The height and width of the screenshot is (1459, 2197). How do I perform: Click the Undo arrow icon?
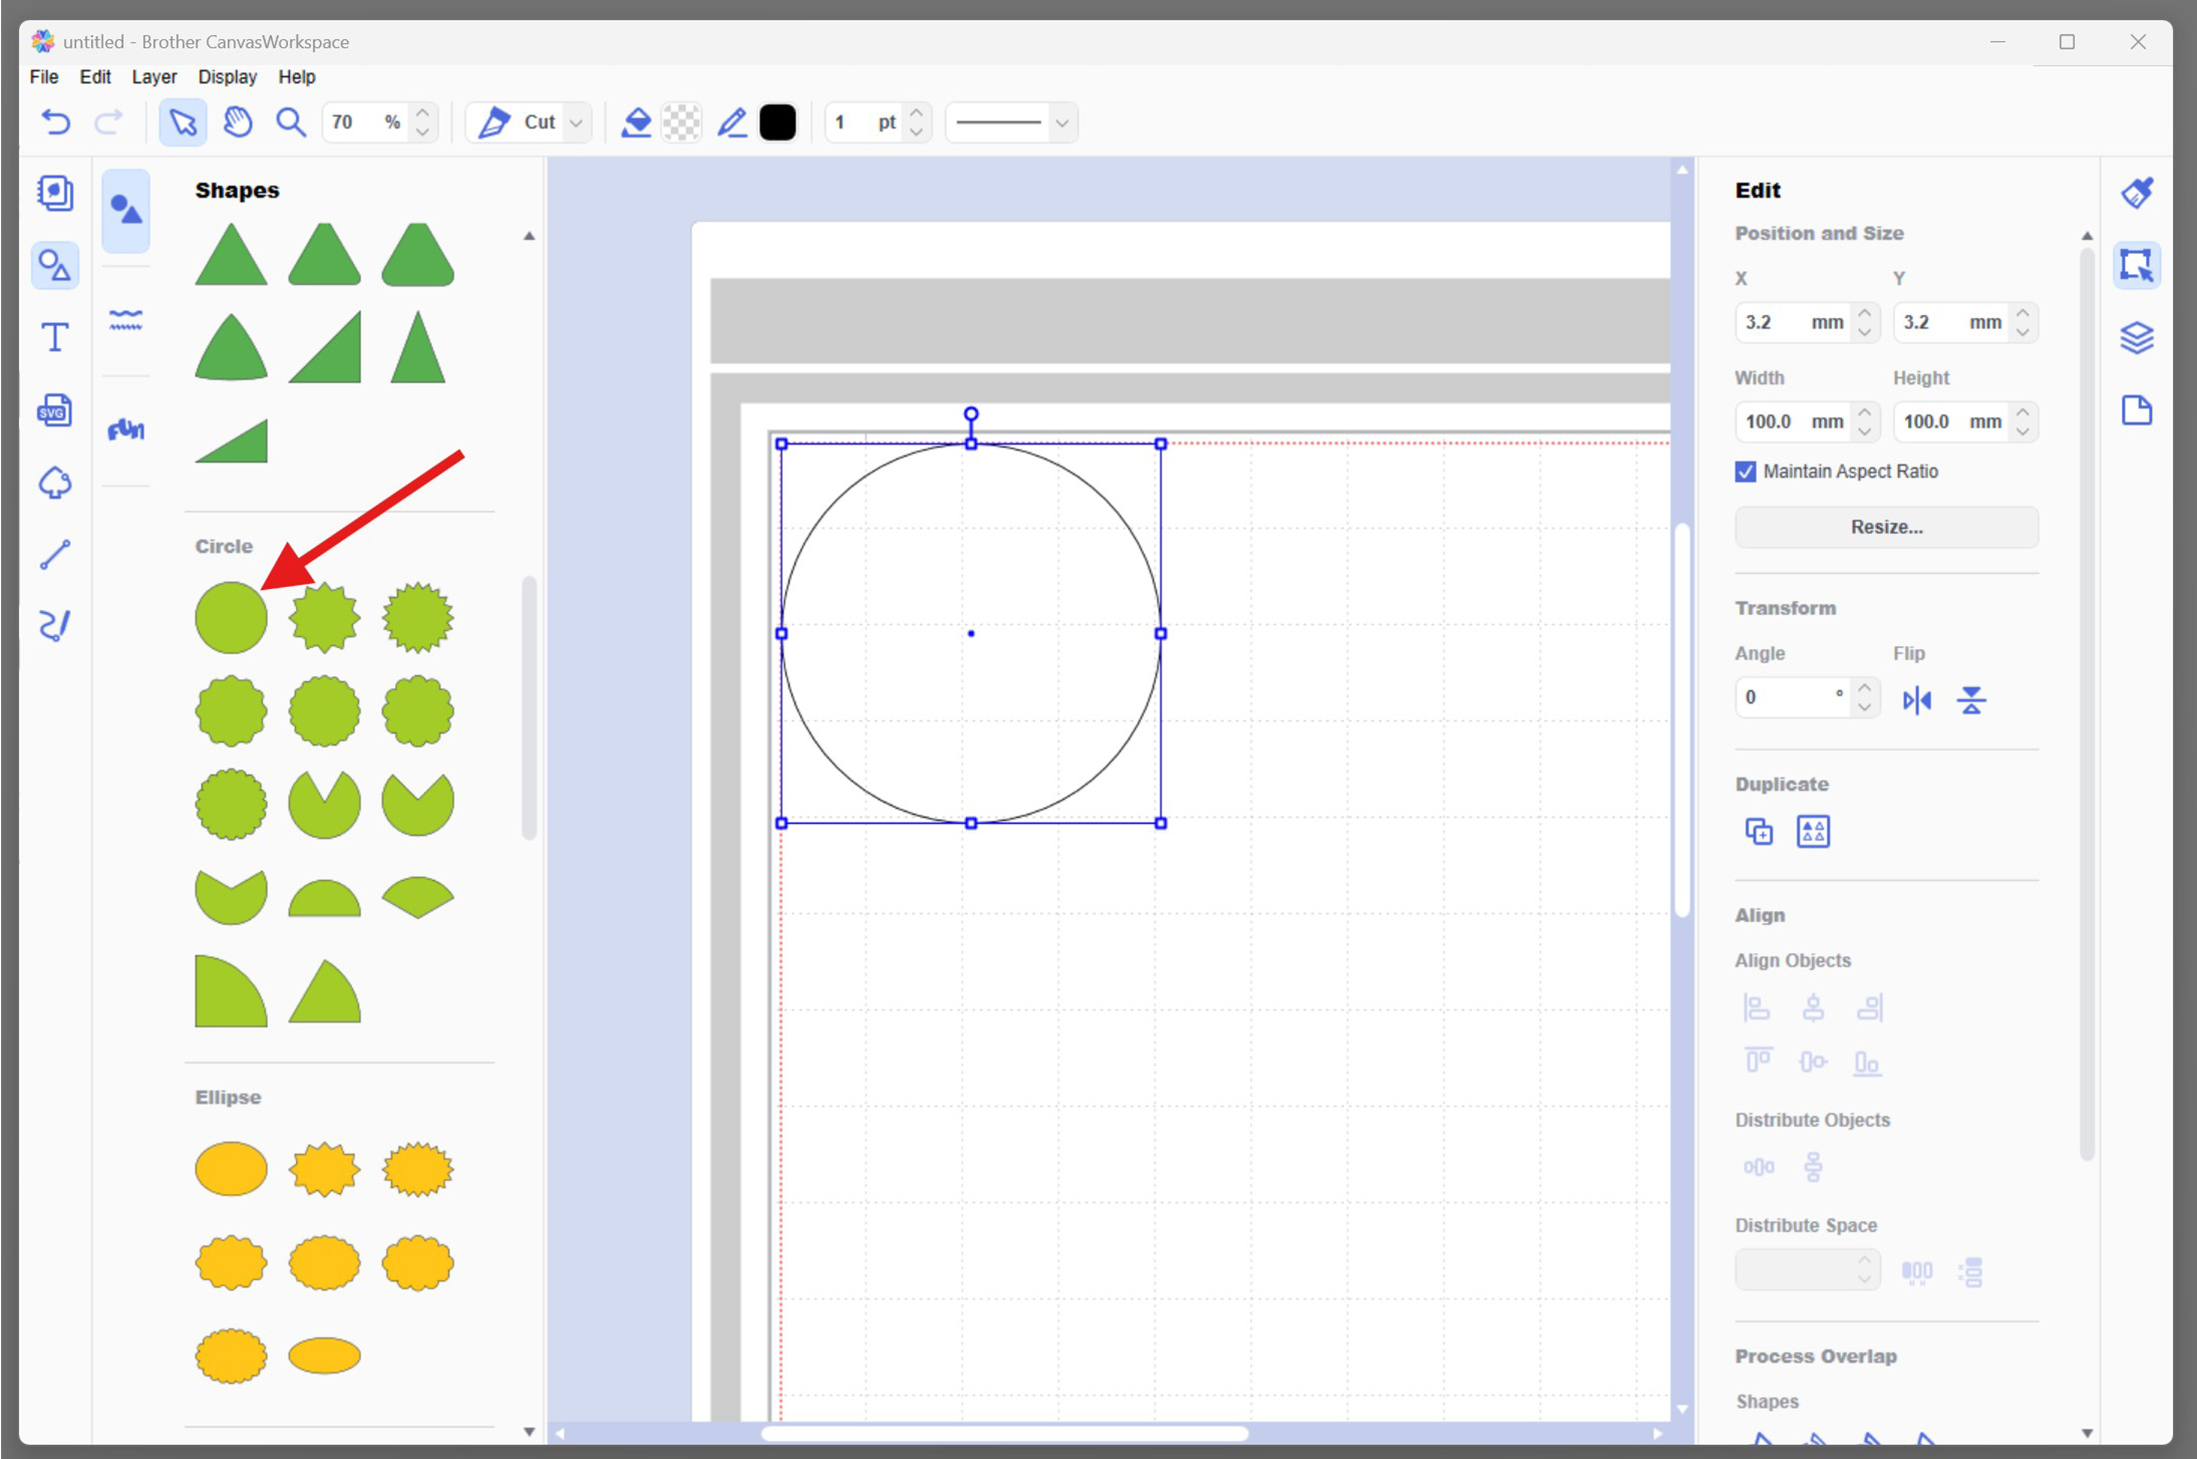coord(56,122)
